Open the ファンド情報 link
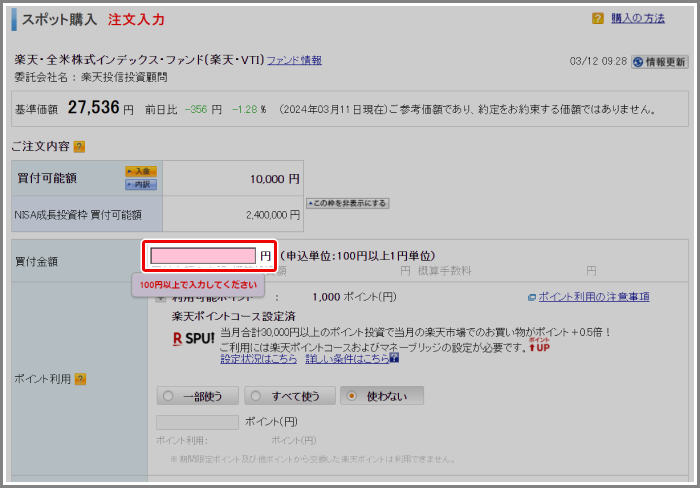The height and width of the screenshot is (488, 700). tap(294, 60)
